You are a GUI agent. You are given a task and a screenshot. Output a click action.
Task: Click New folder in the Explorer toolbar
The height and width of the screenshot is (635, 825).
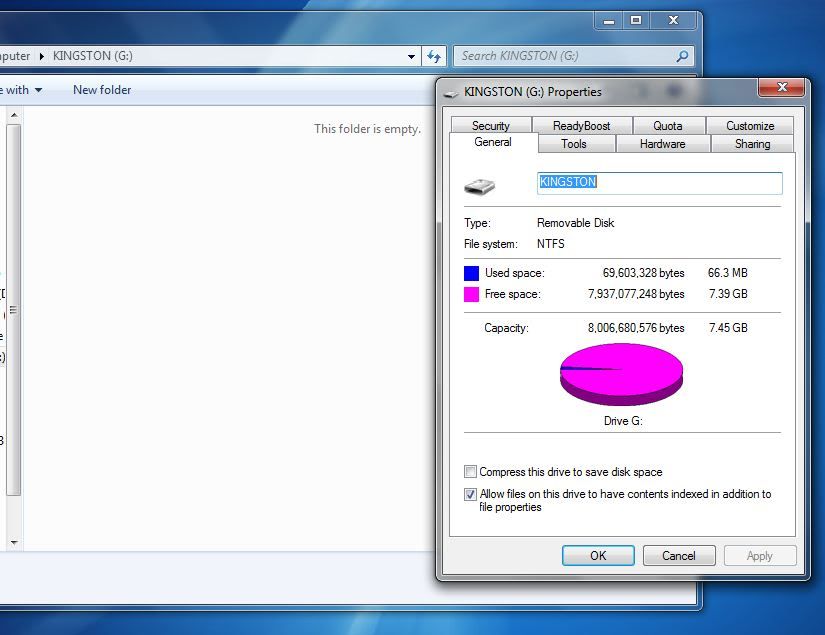click(x=102, y=90)
